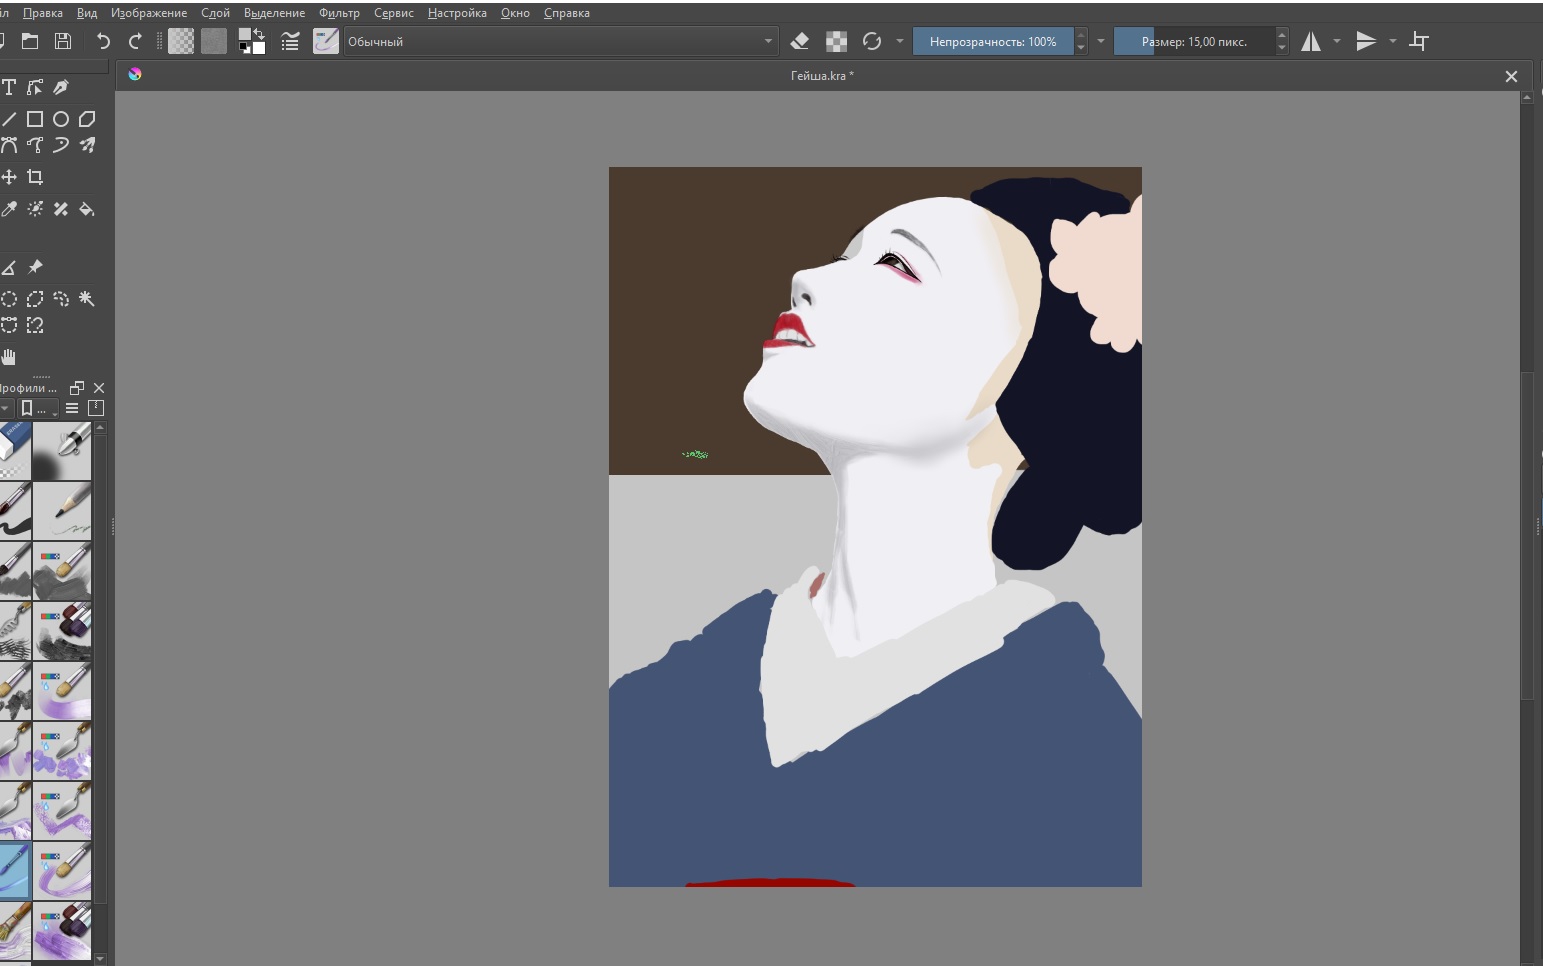This screenshot has height=966, width=1543.
Task: Select the Text tool
Action: point(9,87)
